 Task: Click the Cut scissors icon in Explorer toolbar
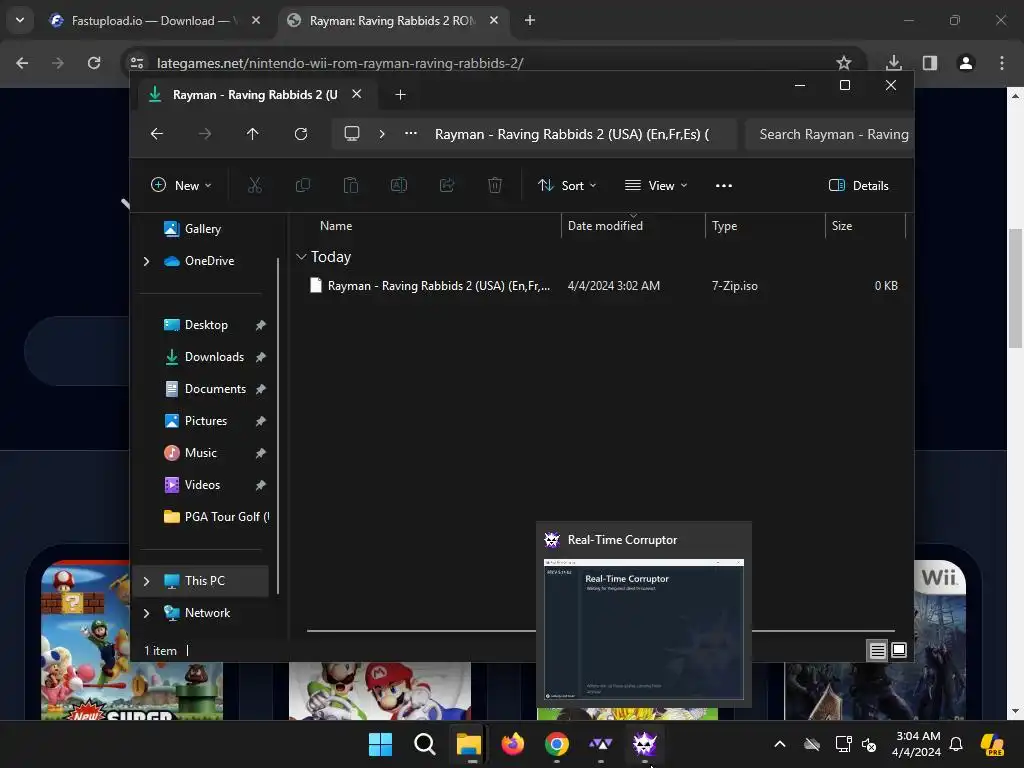coord(255,185)
